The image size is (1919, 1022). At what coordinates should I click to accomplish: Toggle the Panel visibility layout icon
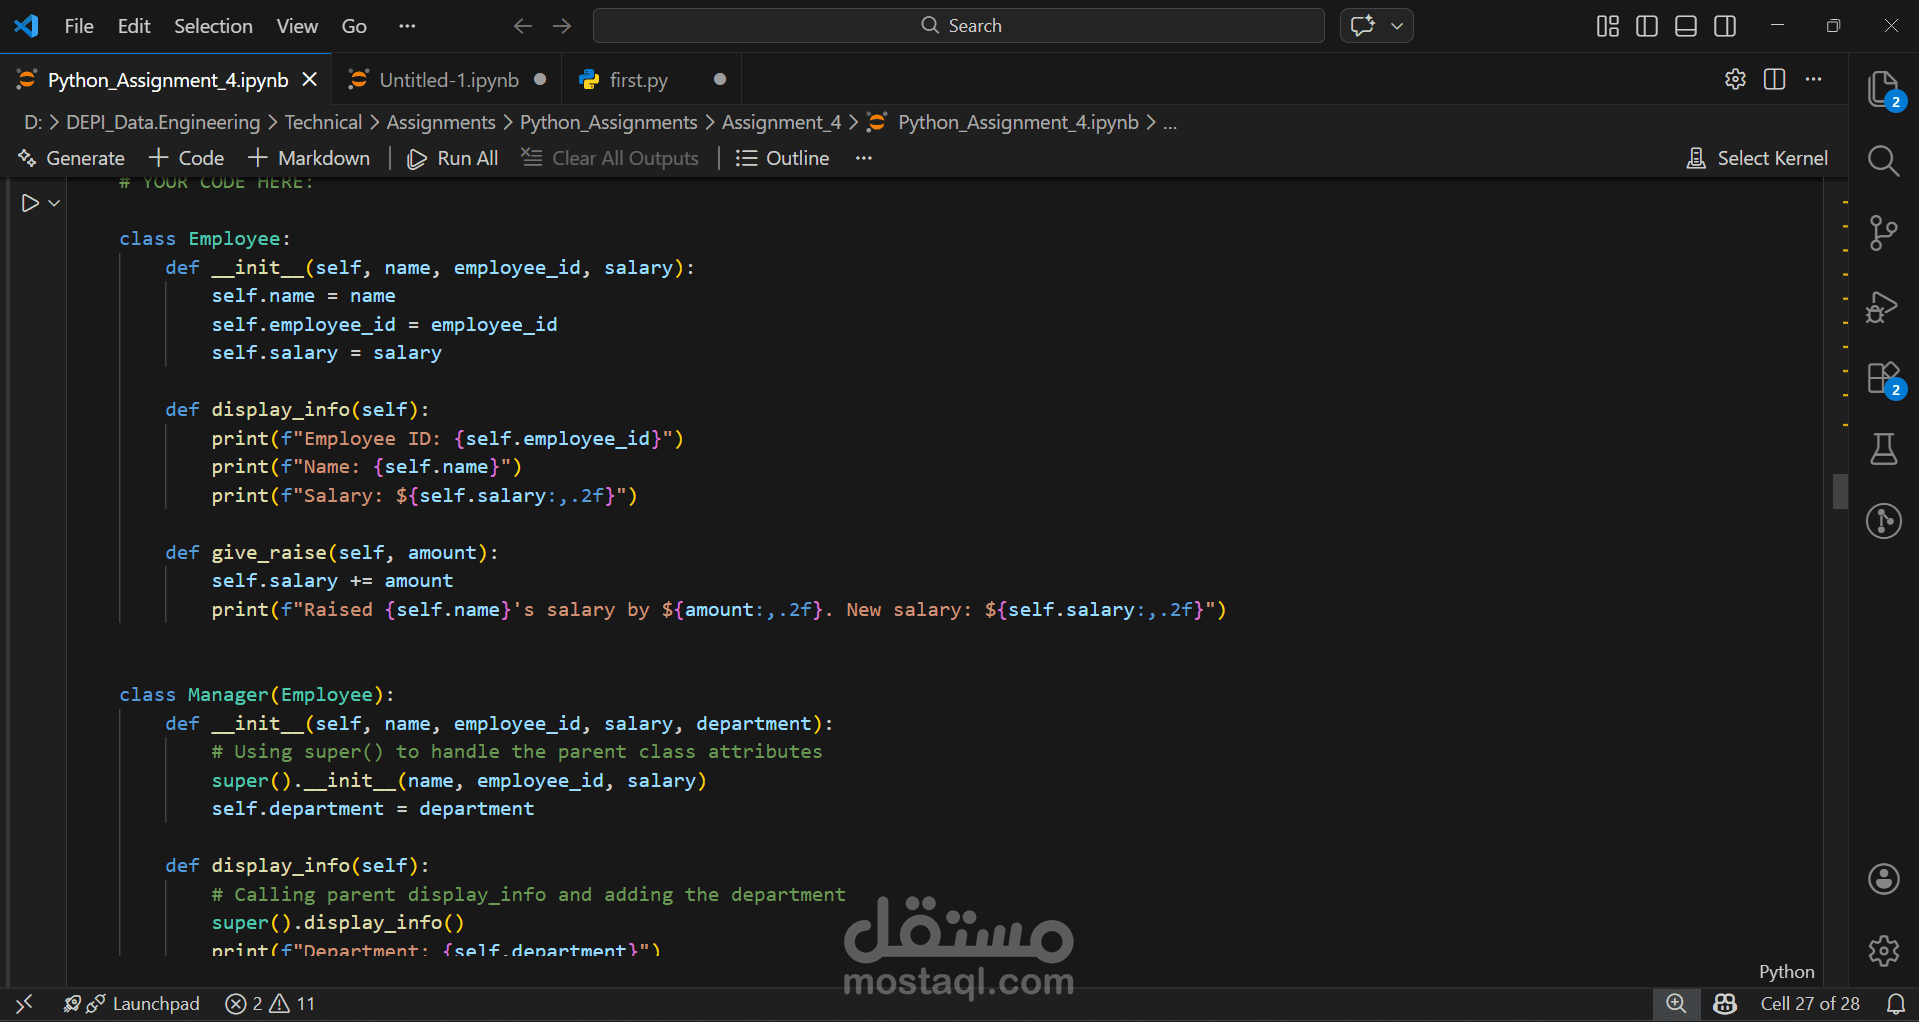1685,26
